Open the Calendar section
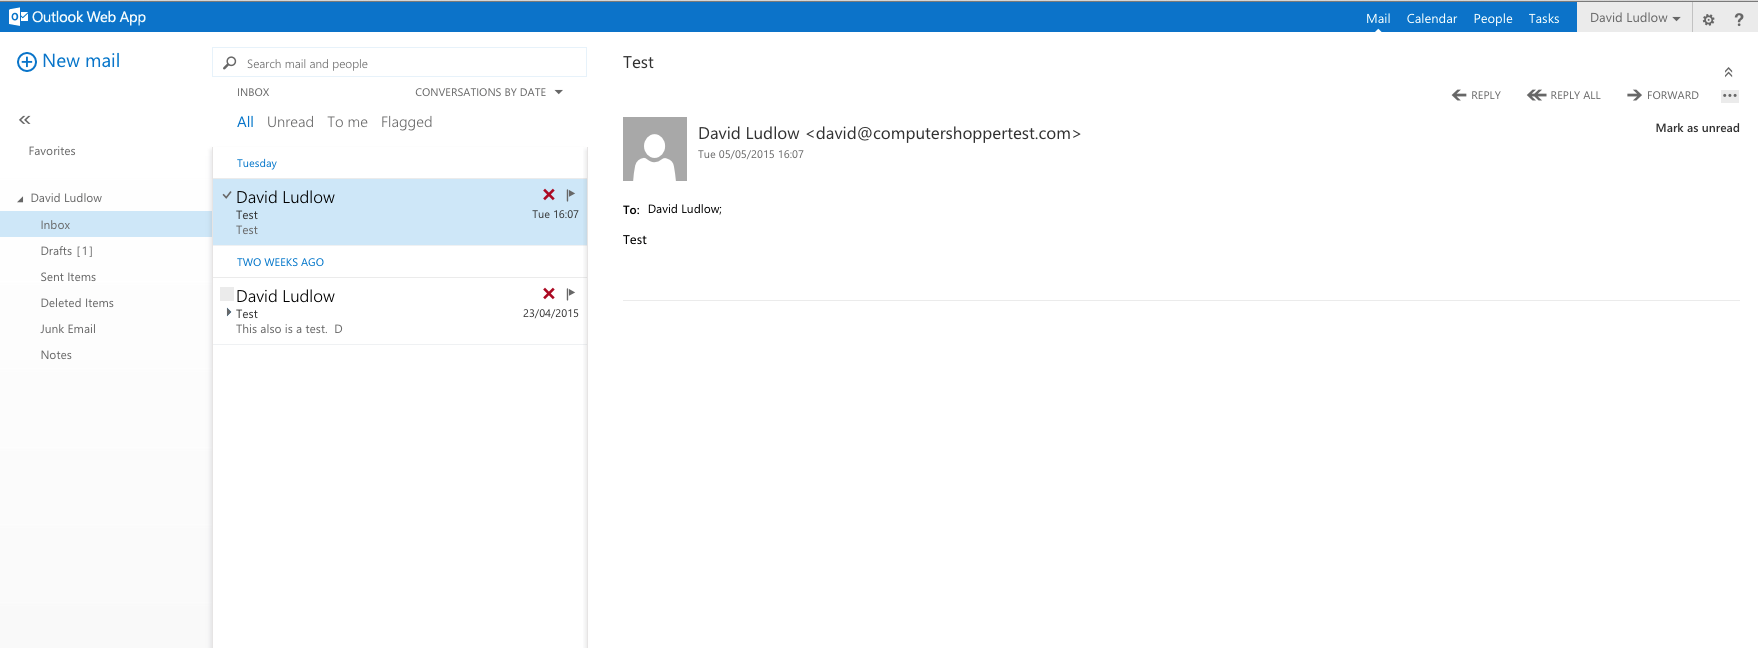The image size is (1758, 648). 1432,18
